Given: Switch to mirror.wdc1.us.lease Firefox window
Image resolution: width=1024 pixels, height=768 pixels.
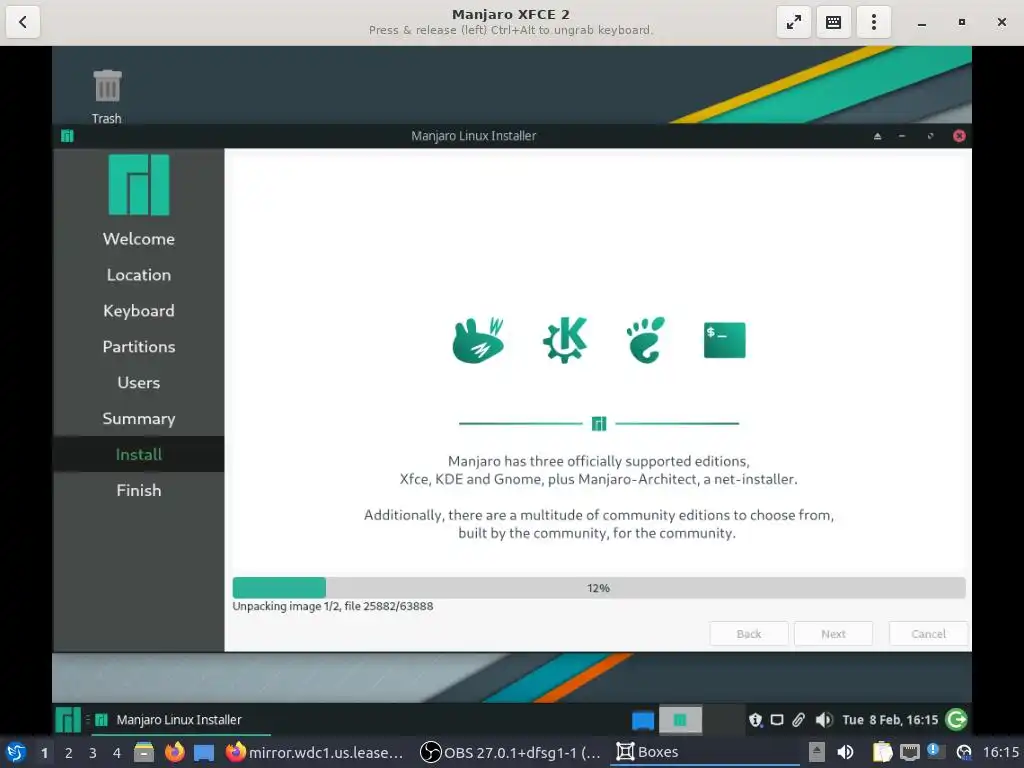Looking at the screenshot, I should [x=315, y=752].
